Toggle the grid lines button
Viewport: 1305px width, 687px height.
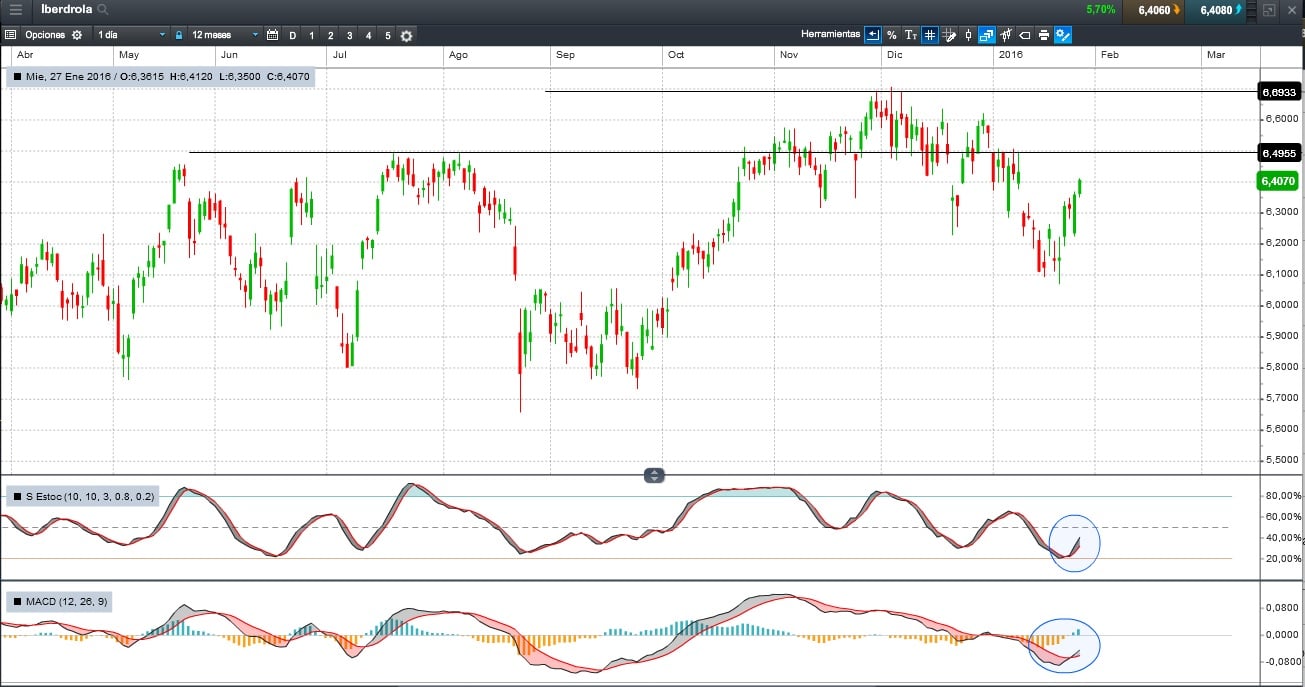[929, 35]
